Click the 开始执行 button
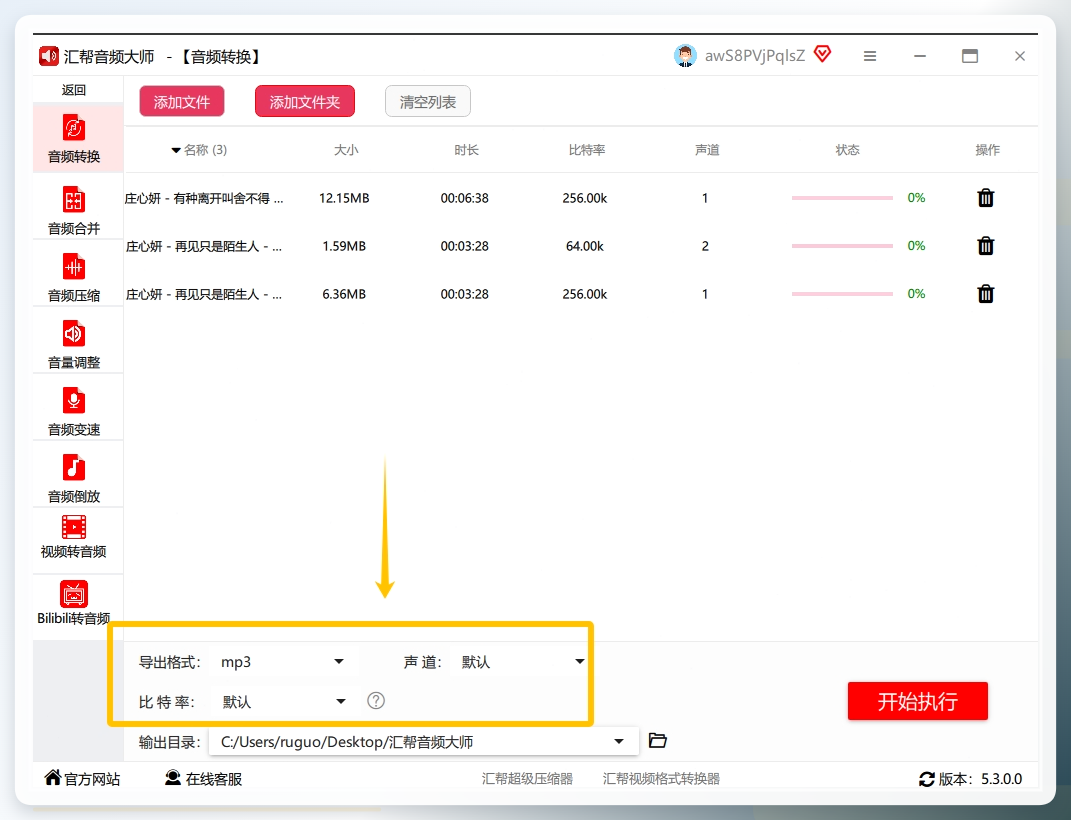This screenshot has width=1071, height=820. click(x=917, y=701)
